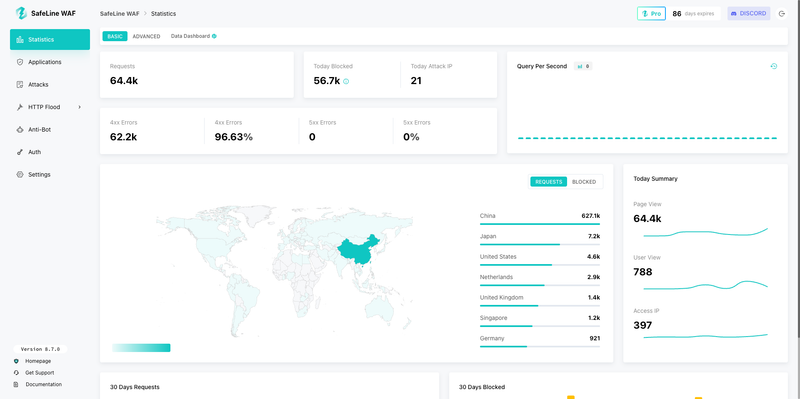Click the Today Attack IP value 21
The width and height of the screenshot is (800, 399).
click(x=416, y=81)
